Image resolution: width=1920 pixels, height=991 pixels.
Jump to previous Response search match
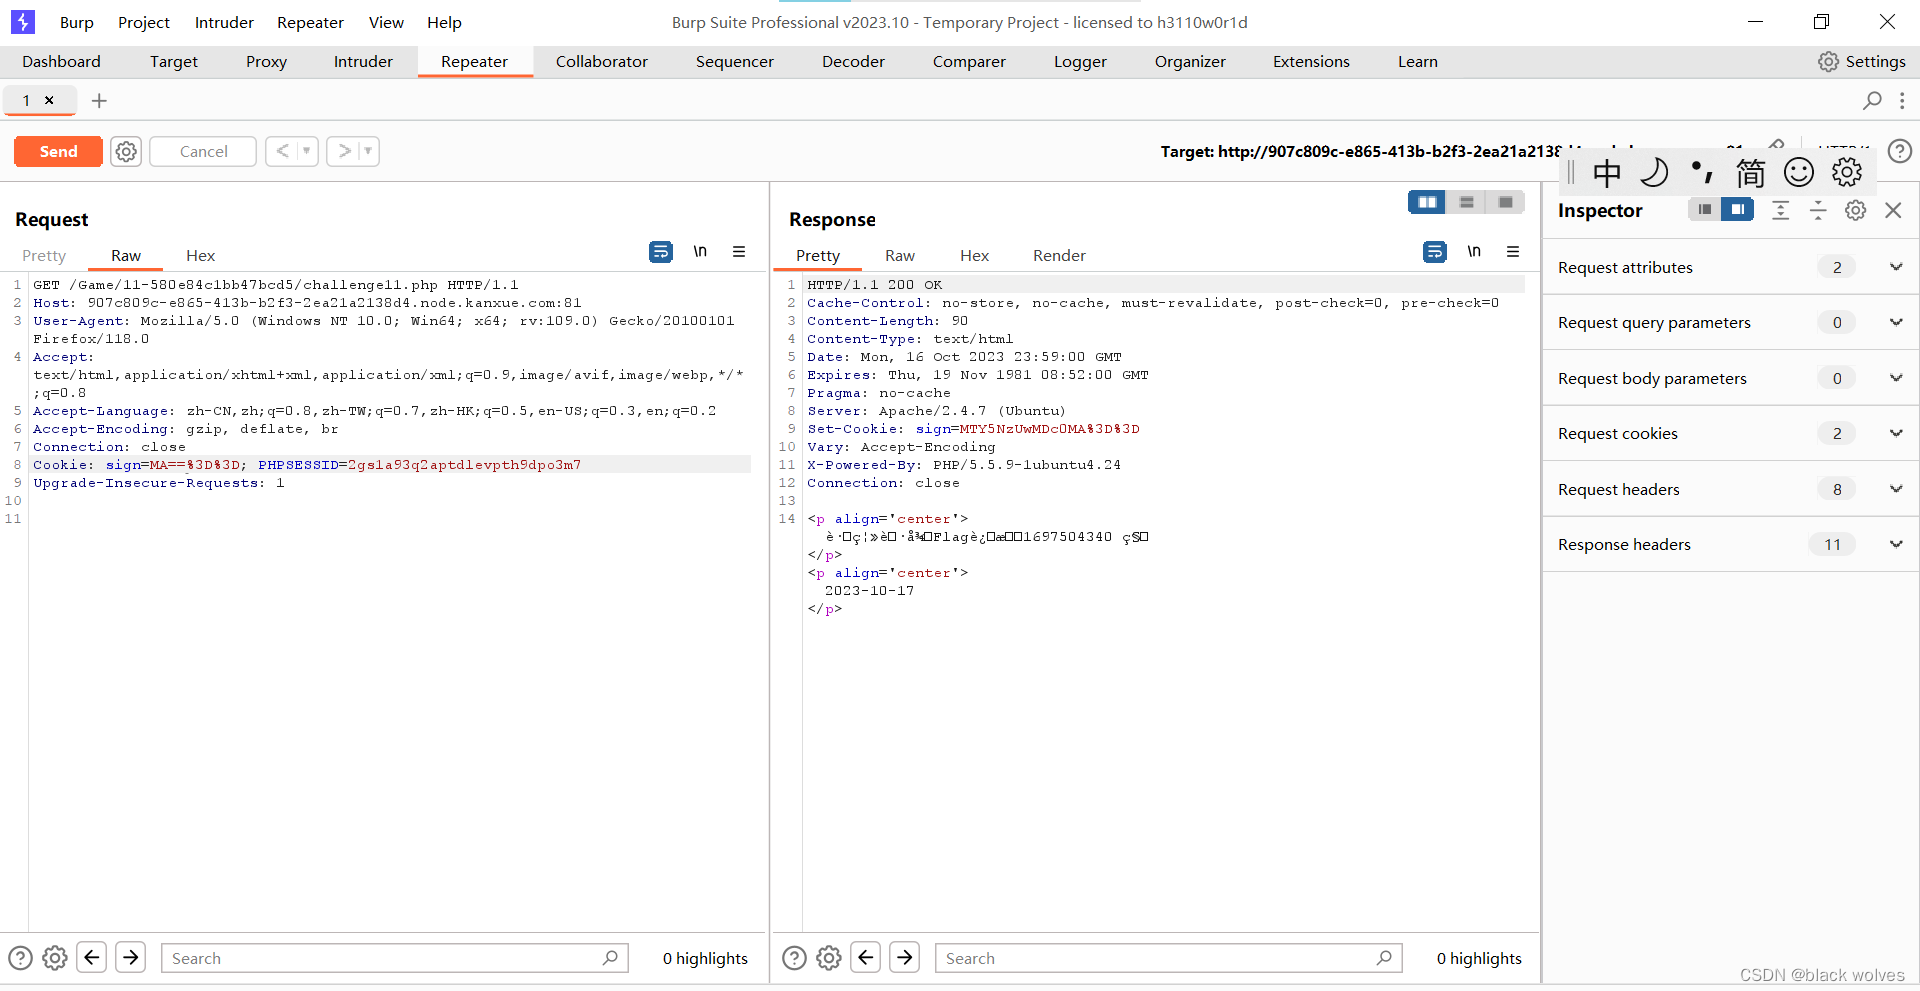pyautogui.click(x=866, y=958)
